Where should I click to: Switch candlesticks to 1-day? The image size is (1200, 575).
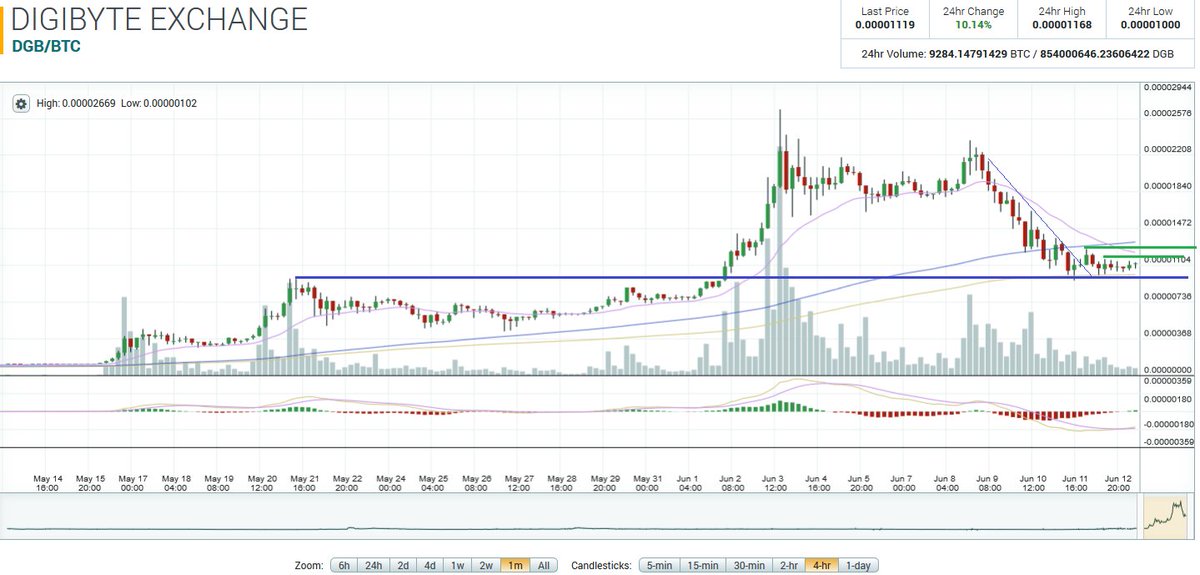click(857, 565)
